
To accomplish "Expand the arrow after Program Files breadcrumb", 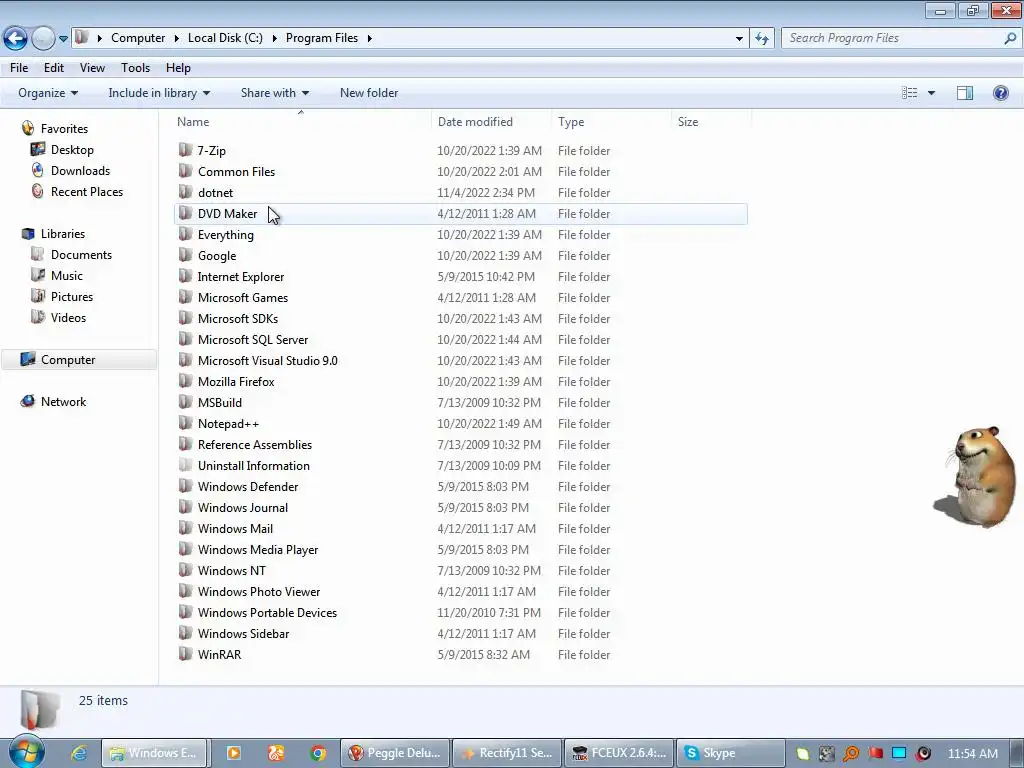I will (x=370, y=39).
